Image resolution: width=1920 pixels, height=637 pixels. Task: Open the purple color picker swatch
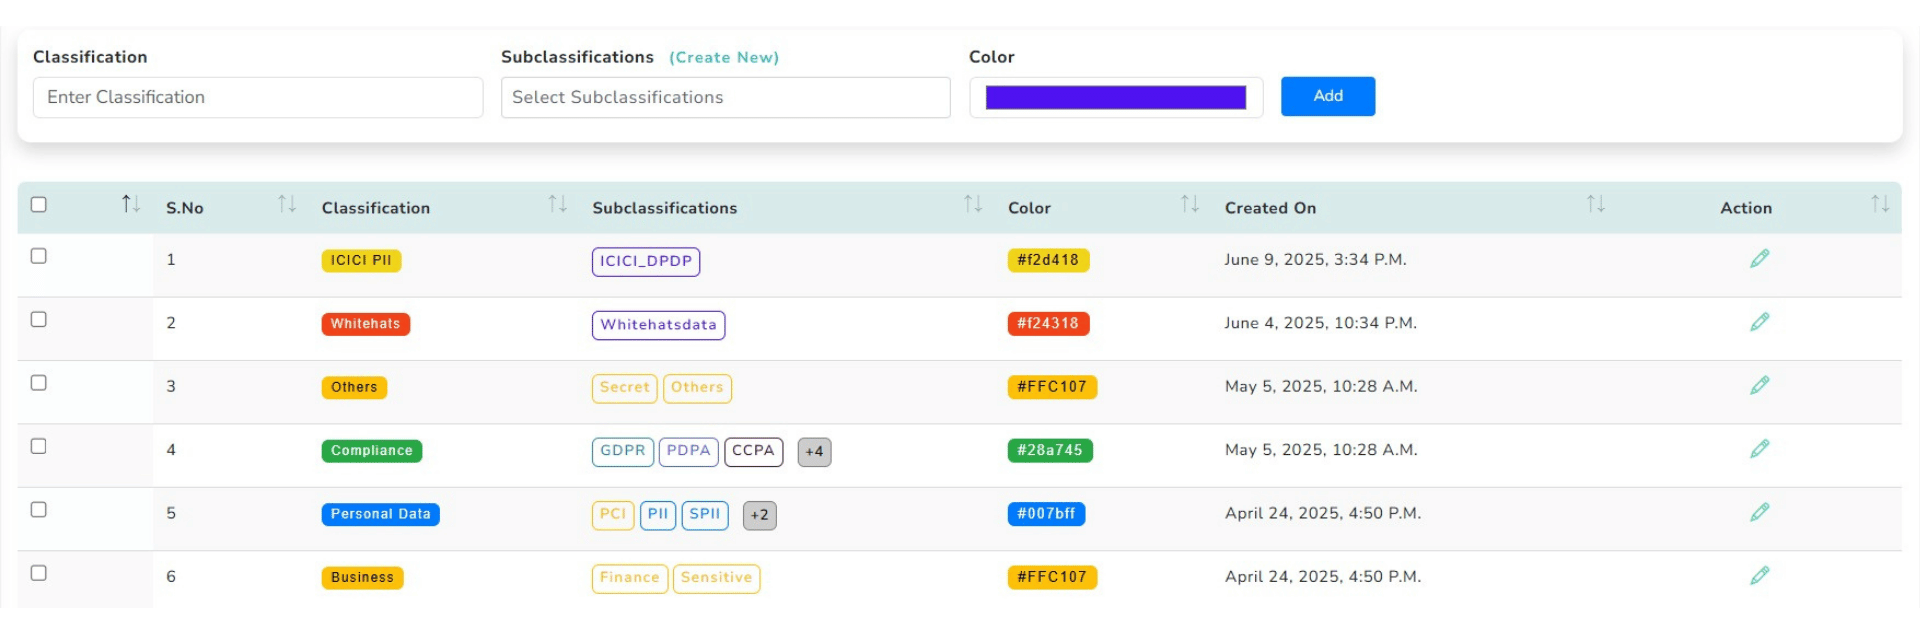[1115, 98]
